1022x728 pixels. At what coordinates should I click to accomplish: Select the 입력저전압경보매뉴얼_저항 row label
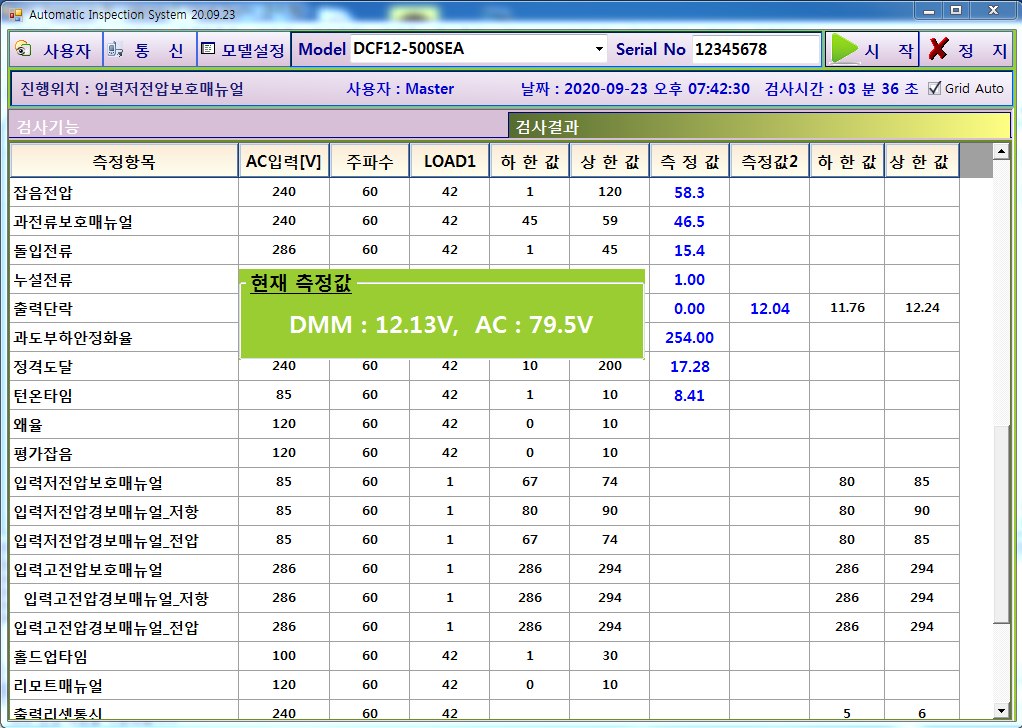tap(106, 512)
